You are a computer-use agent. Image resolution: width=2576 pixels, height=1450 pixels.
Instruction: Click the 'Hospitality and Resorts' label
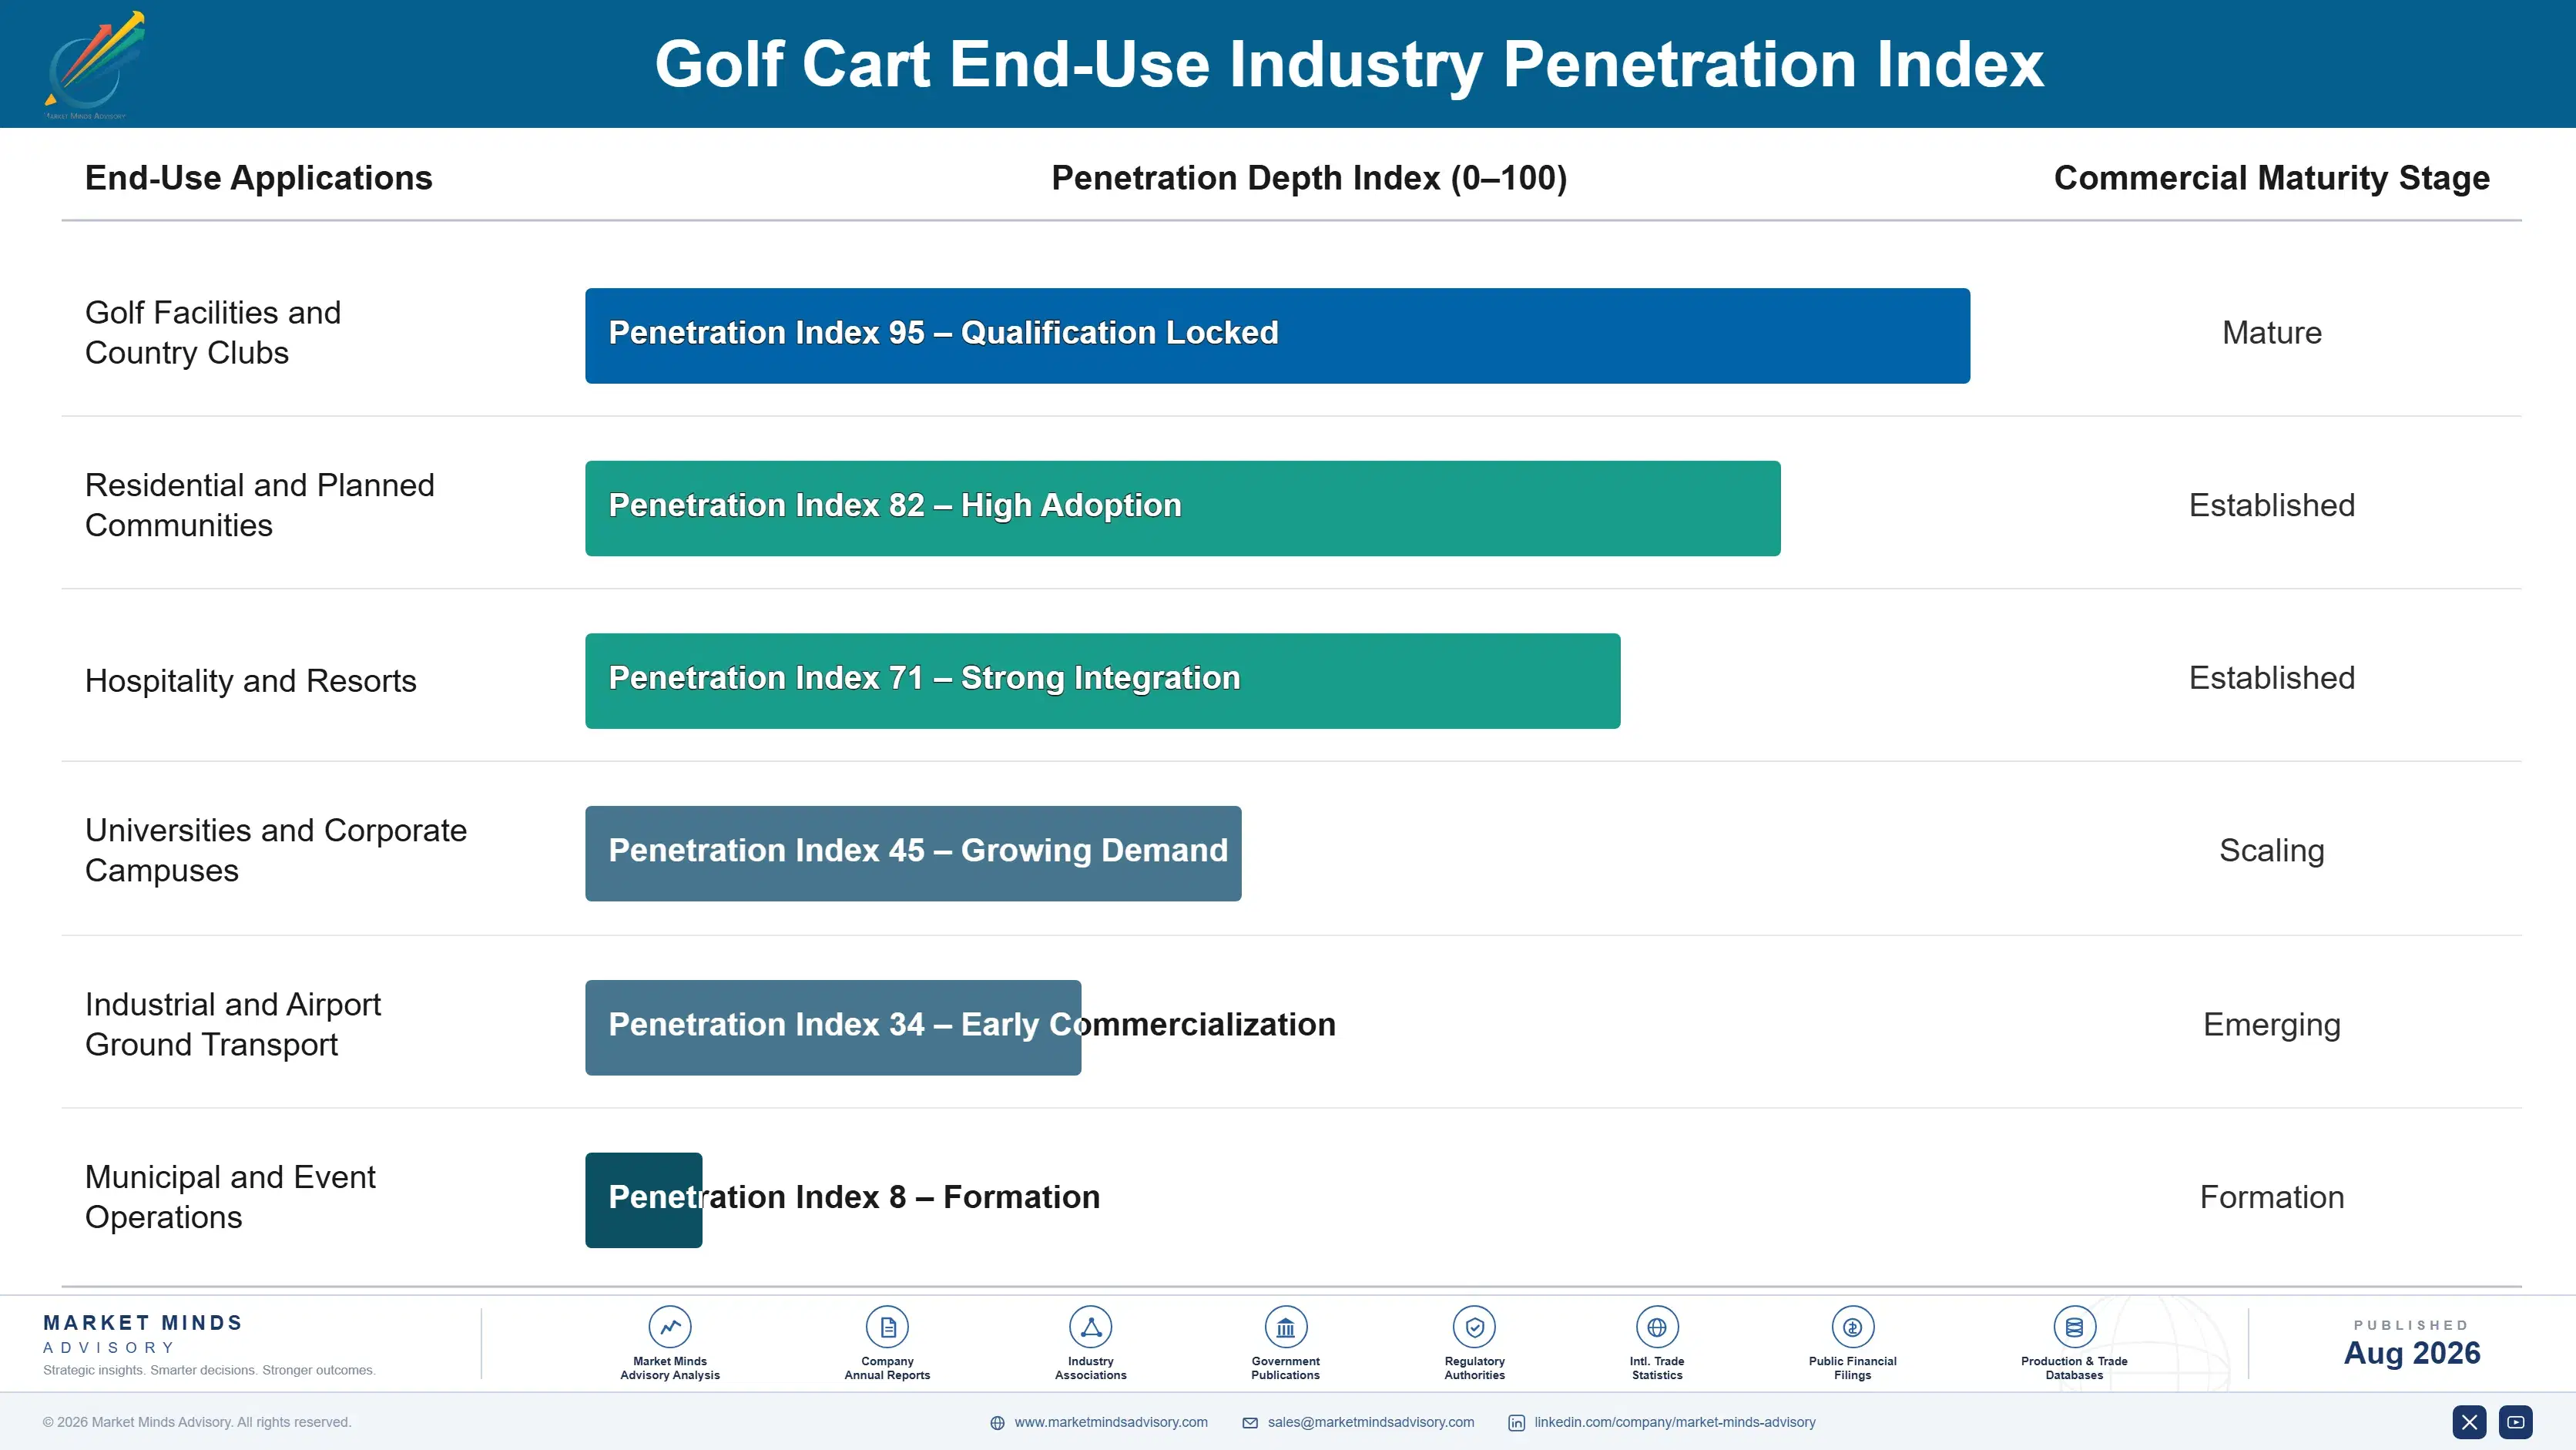click(251, 681)
